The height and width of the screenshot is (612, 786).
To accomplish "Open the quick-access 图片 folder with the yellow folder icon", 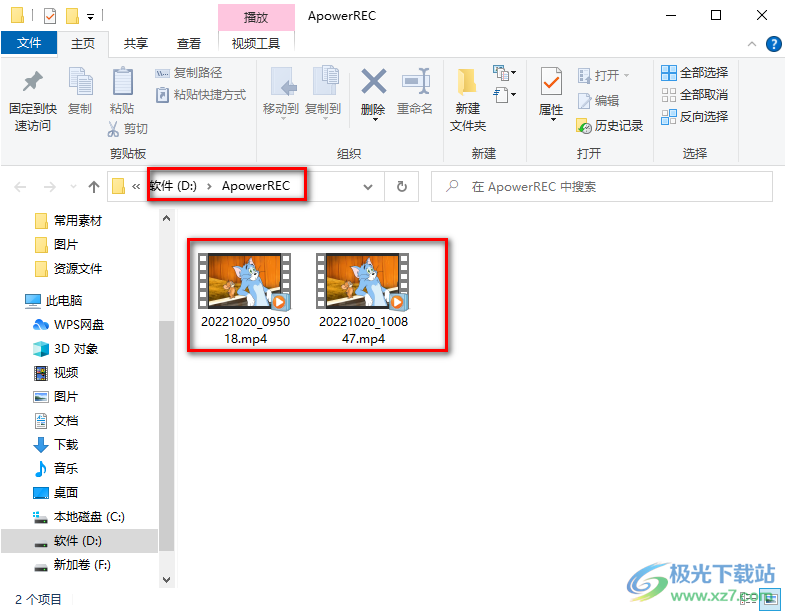I will coord(56,245).
